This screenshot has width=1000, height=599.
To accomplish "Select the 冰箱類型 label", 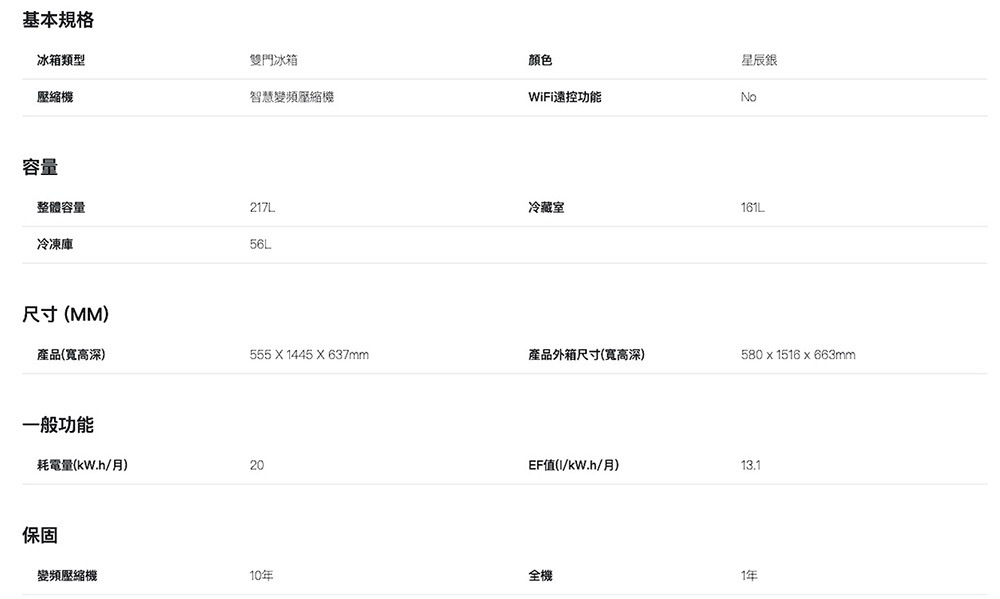I will [x=60, y=61].
